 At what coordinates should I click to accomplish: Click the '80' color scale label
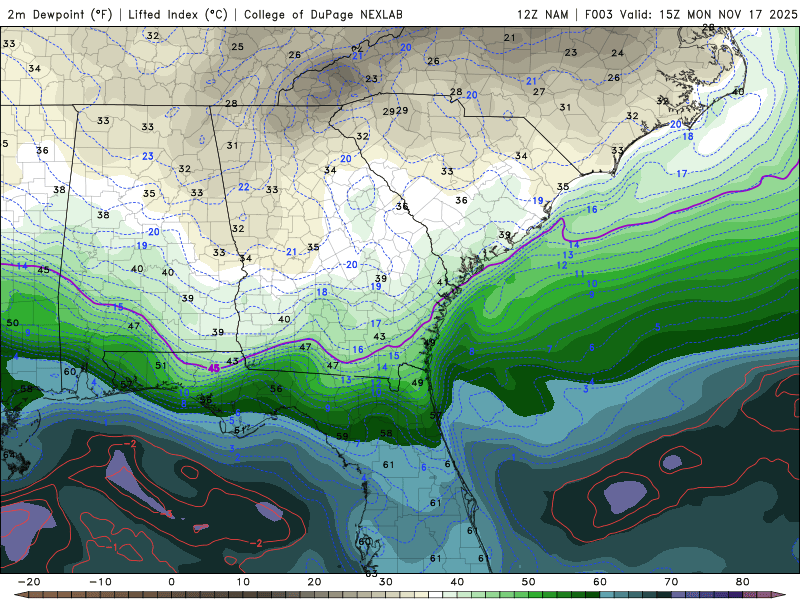[x=743, y=582]
